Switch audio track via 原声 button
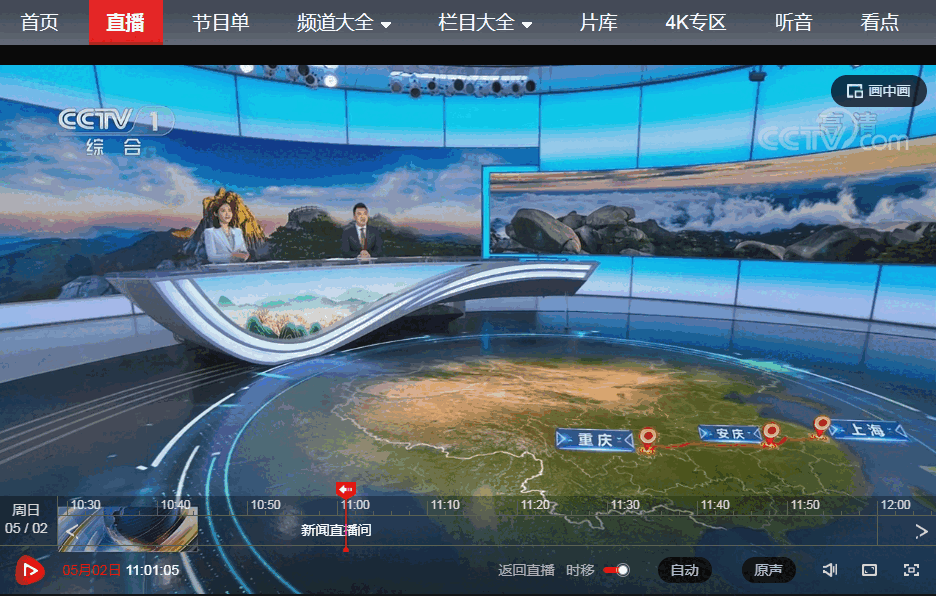The width and height of the screenshot is (936, 596). (x=768, y=570)
